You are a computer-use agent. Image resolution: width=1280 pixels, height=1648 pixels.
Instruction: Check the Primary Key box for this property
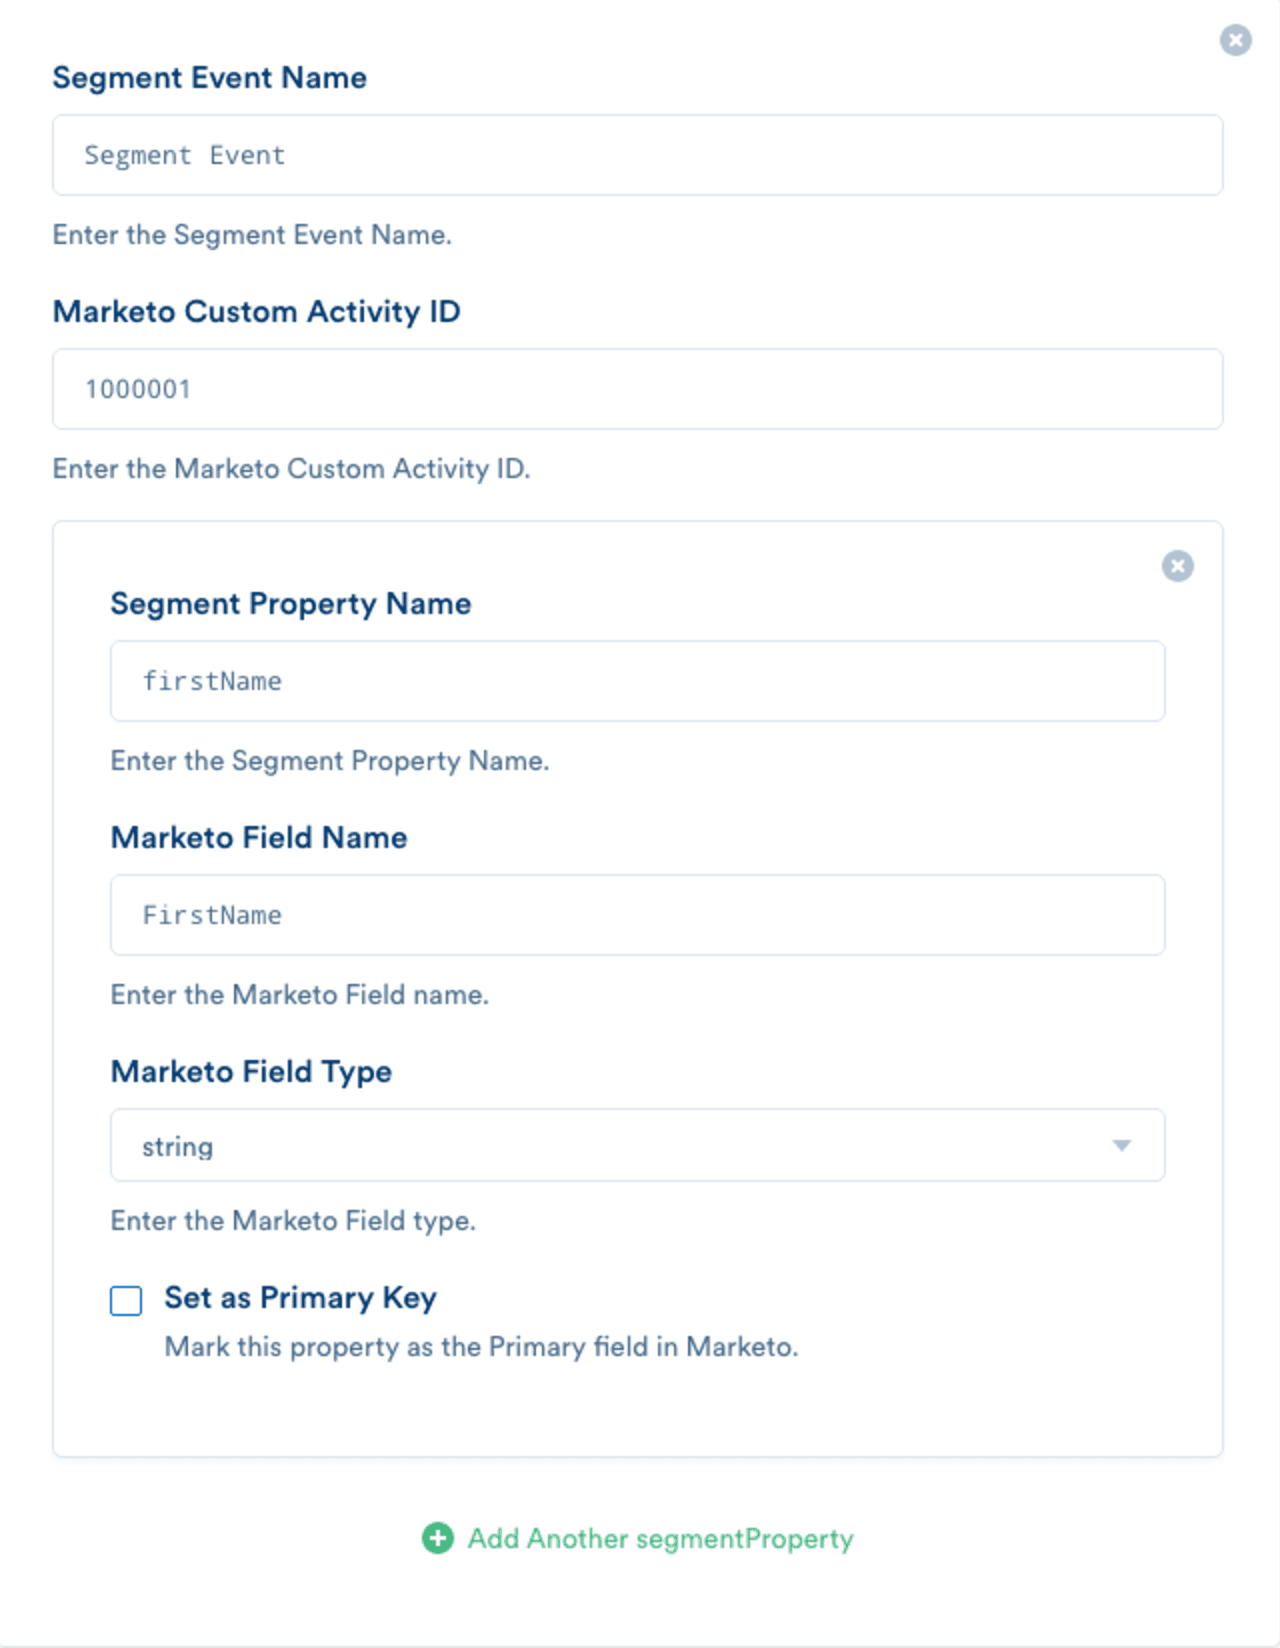click(x=128, y=1301)
